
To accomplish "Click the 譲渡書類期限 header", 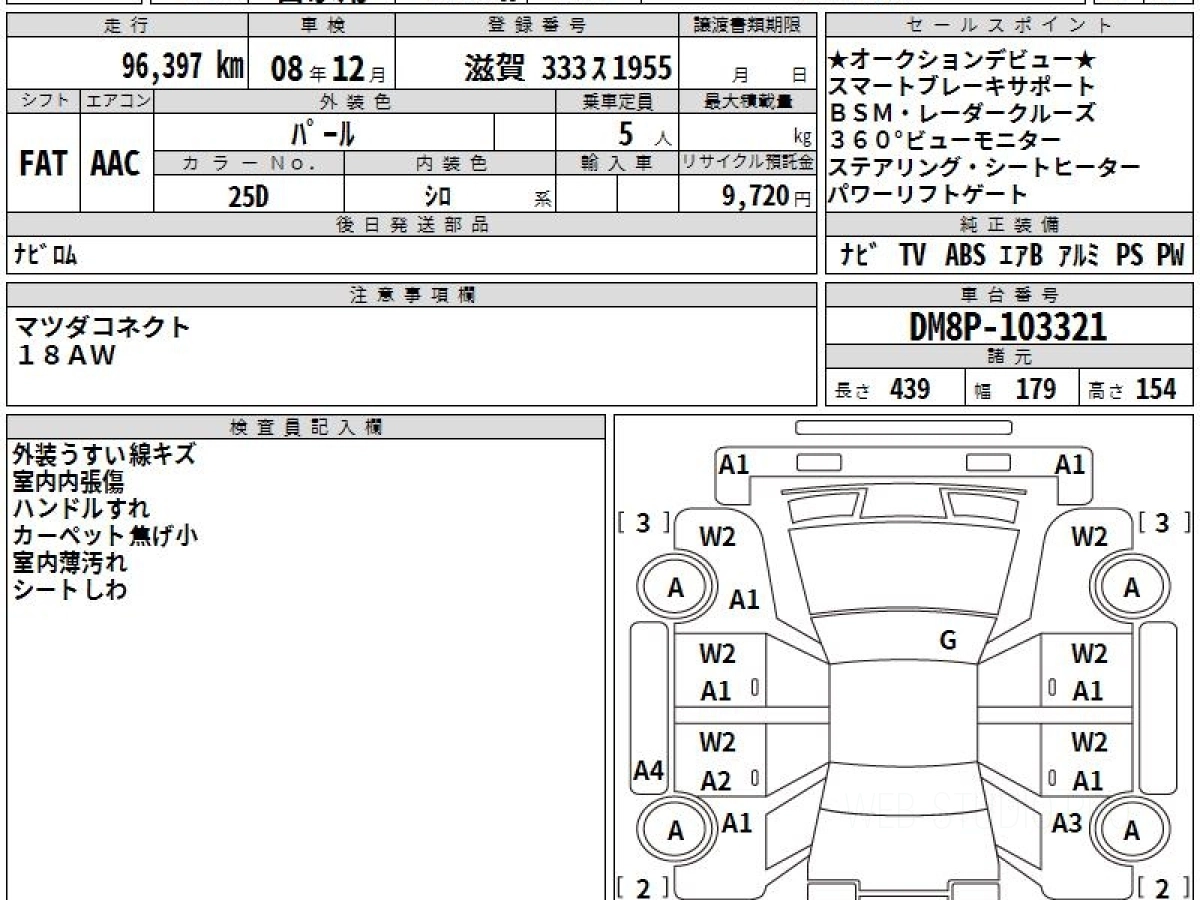I will (748, 26).
